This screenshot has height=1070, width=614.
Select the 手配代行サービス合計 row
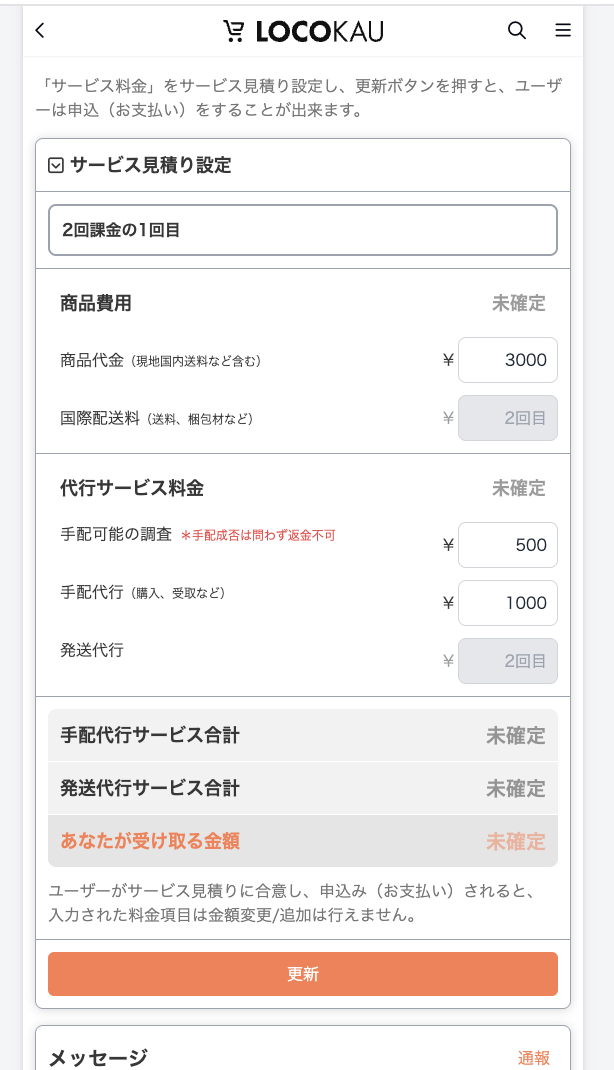pos(303,736)
